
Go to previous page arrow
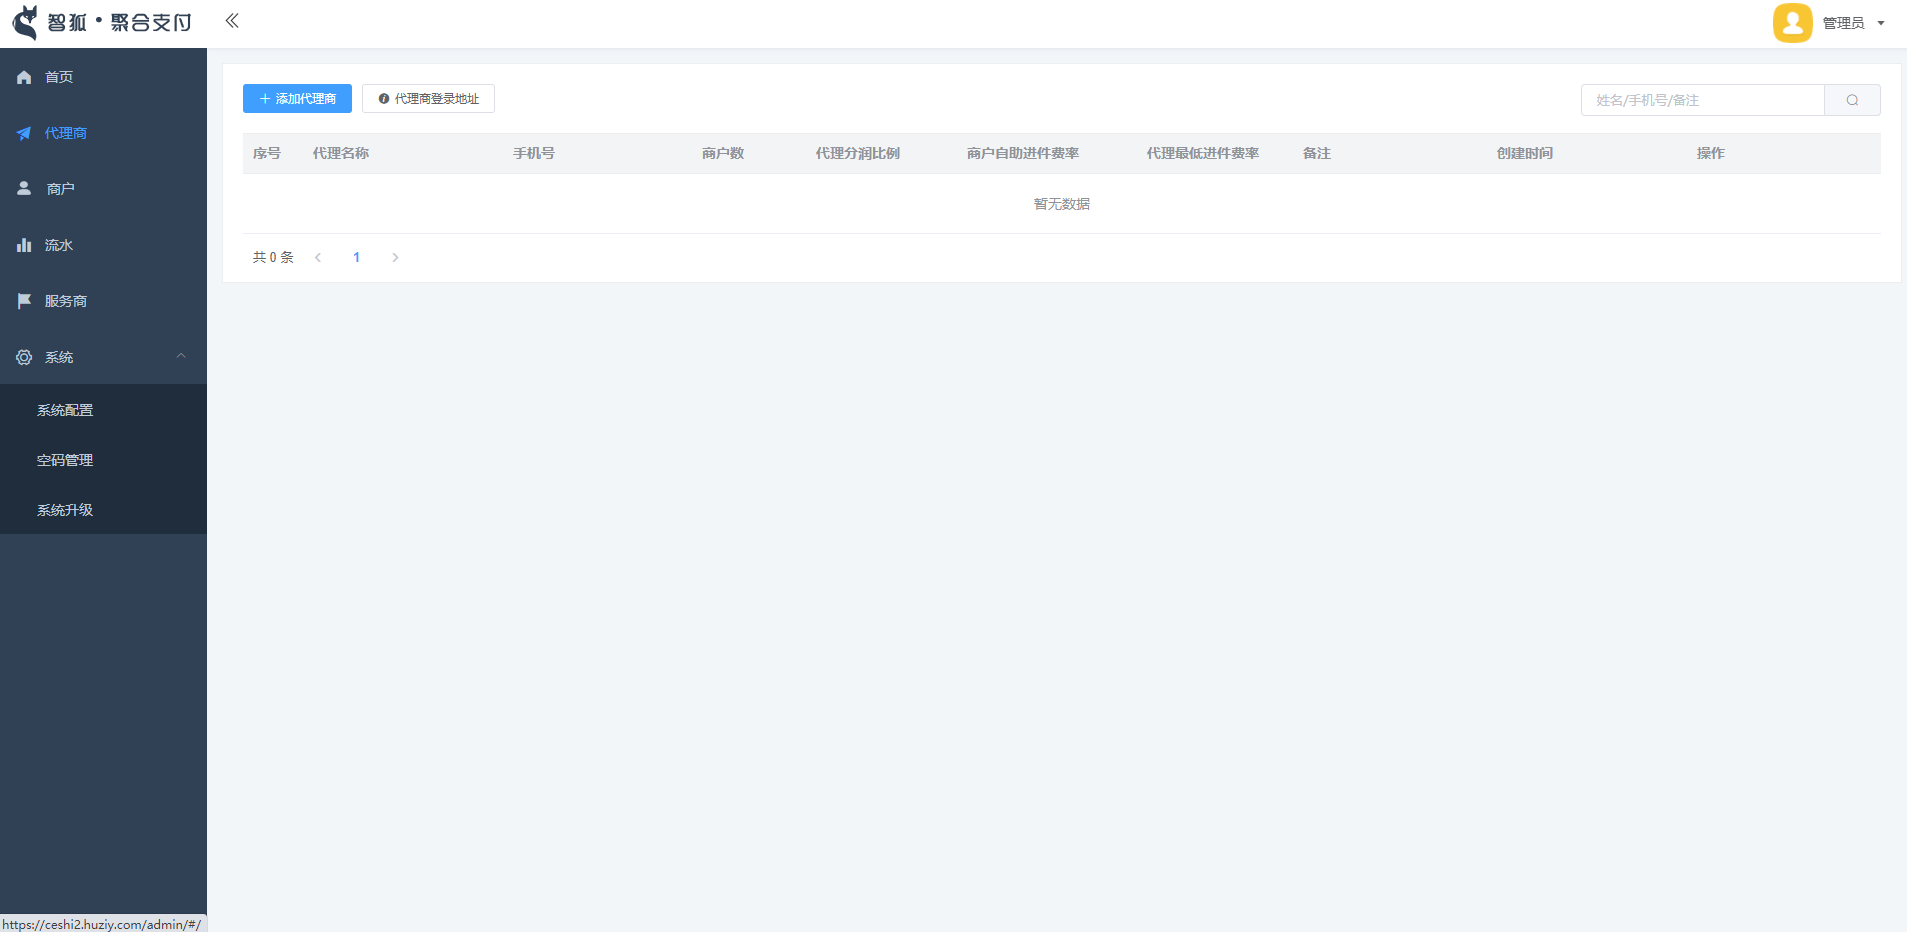tap(318, 258)
